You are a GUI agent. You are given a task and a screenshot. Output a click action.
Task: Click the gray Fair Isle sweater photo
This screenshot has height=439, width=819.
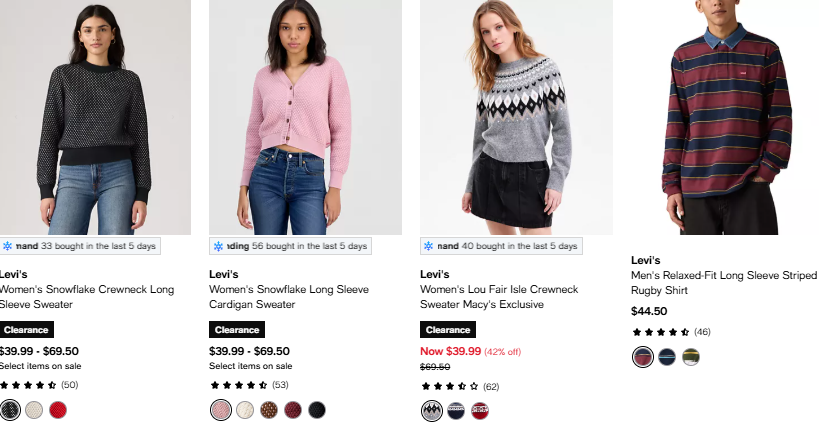pyautogui.click(x=516, y=117)
